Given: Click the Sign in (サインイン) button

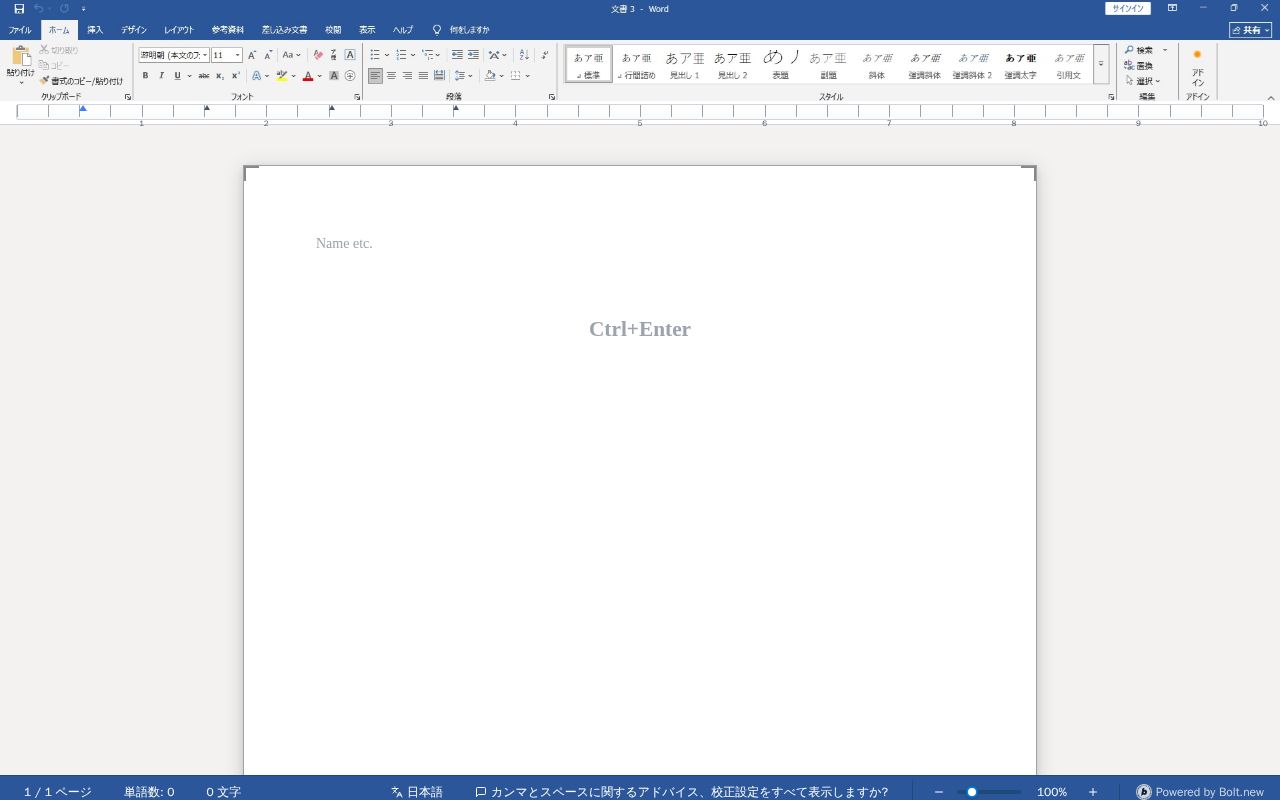Looking at the screenshot, I should coord(1128,8).
